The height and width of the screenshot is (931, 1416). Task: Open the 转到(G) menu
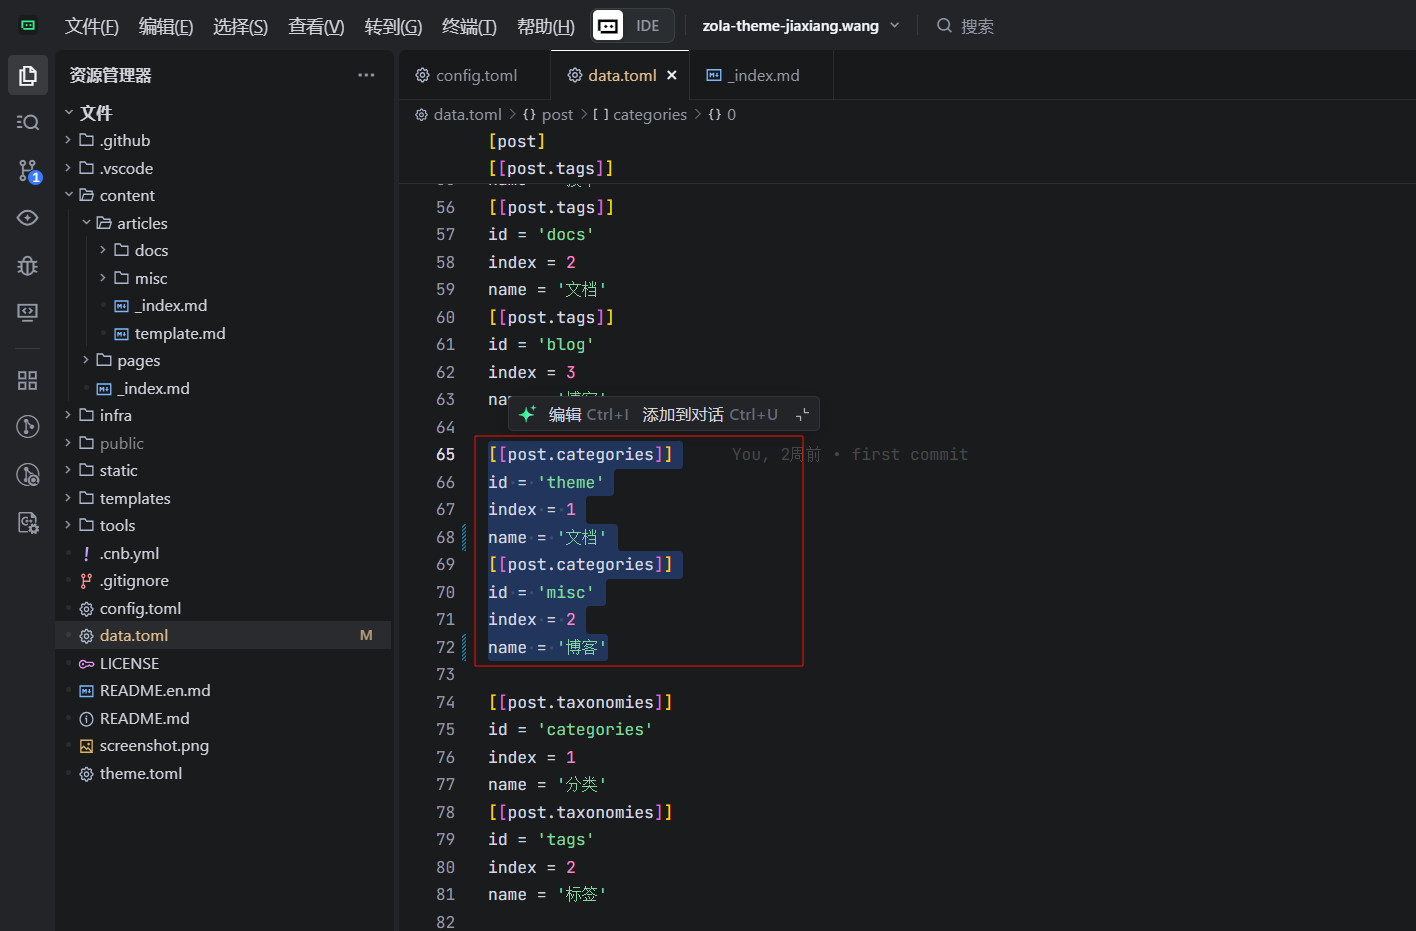pyautogui.click(x=393, y=26)
